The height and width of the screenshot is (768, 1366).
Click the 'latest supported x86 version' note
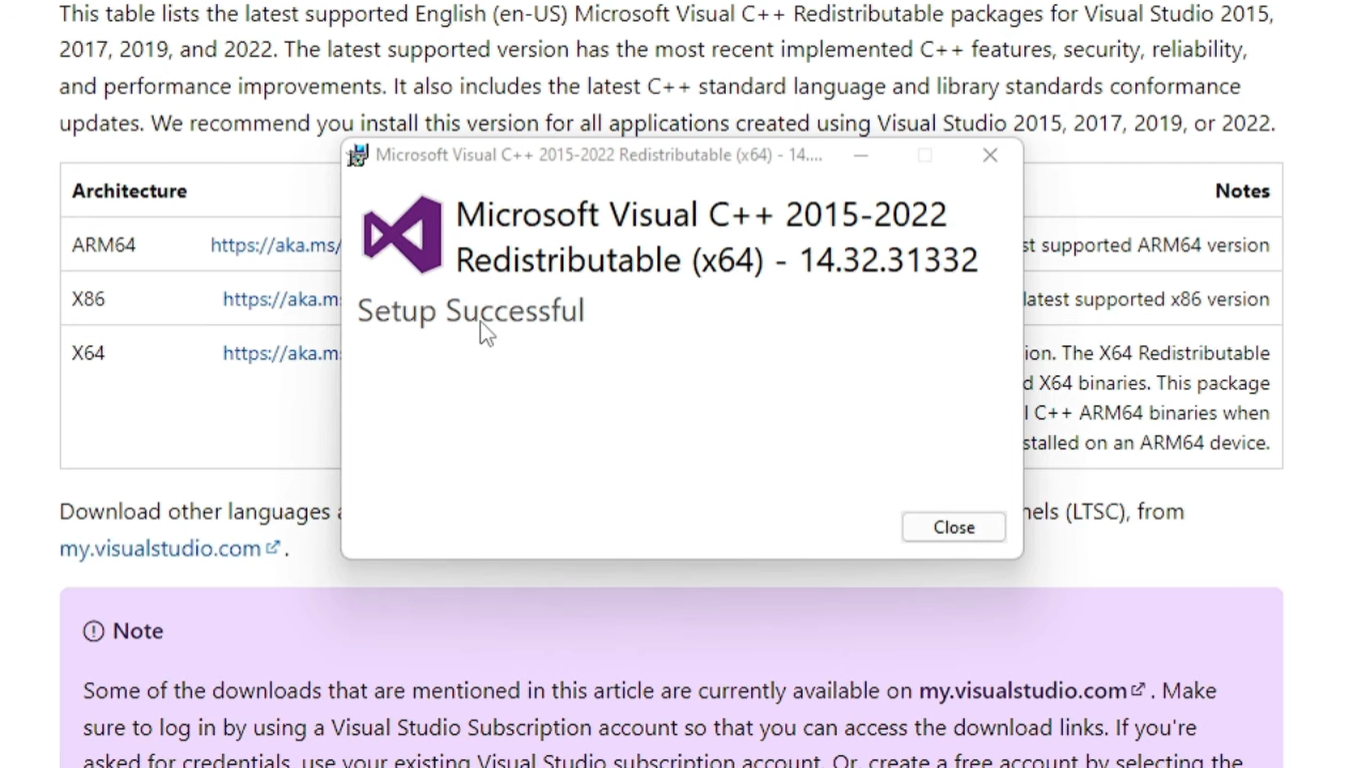coord(1147,299)
